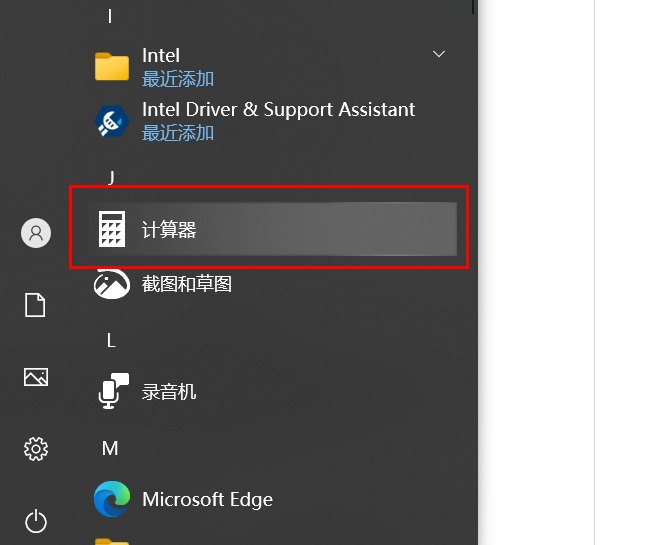656x545 pixels.
Task: Click the Intel Driver & Support Assistant icon
Action: pos(112,121)
